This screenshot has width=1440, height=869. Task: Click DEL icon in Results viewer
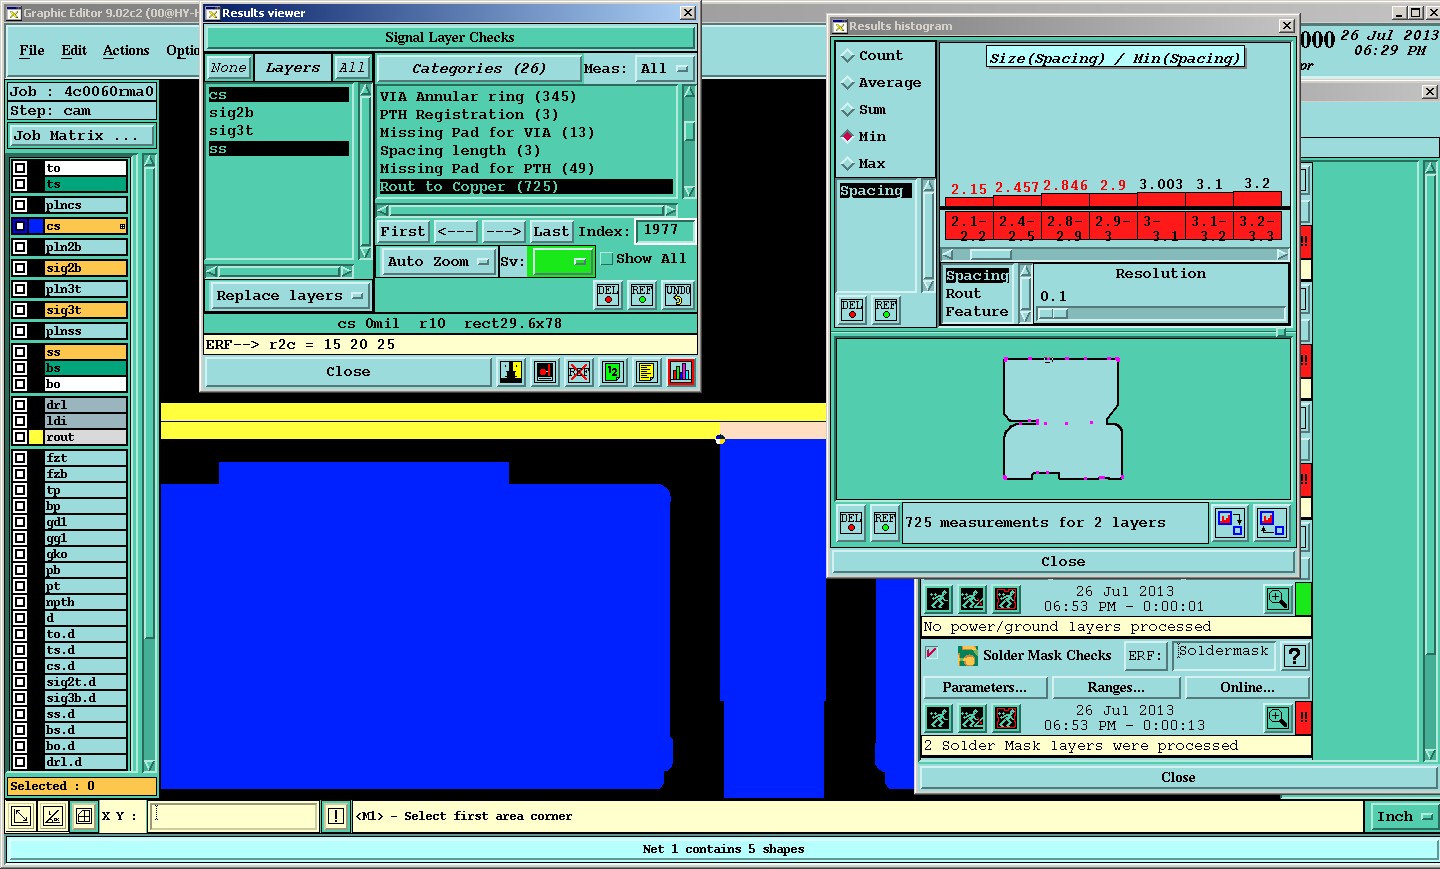[608, 295]
